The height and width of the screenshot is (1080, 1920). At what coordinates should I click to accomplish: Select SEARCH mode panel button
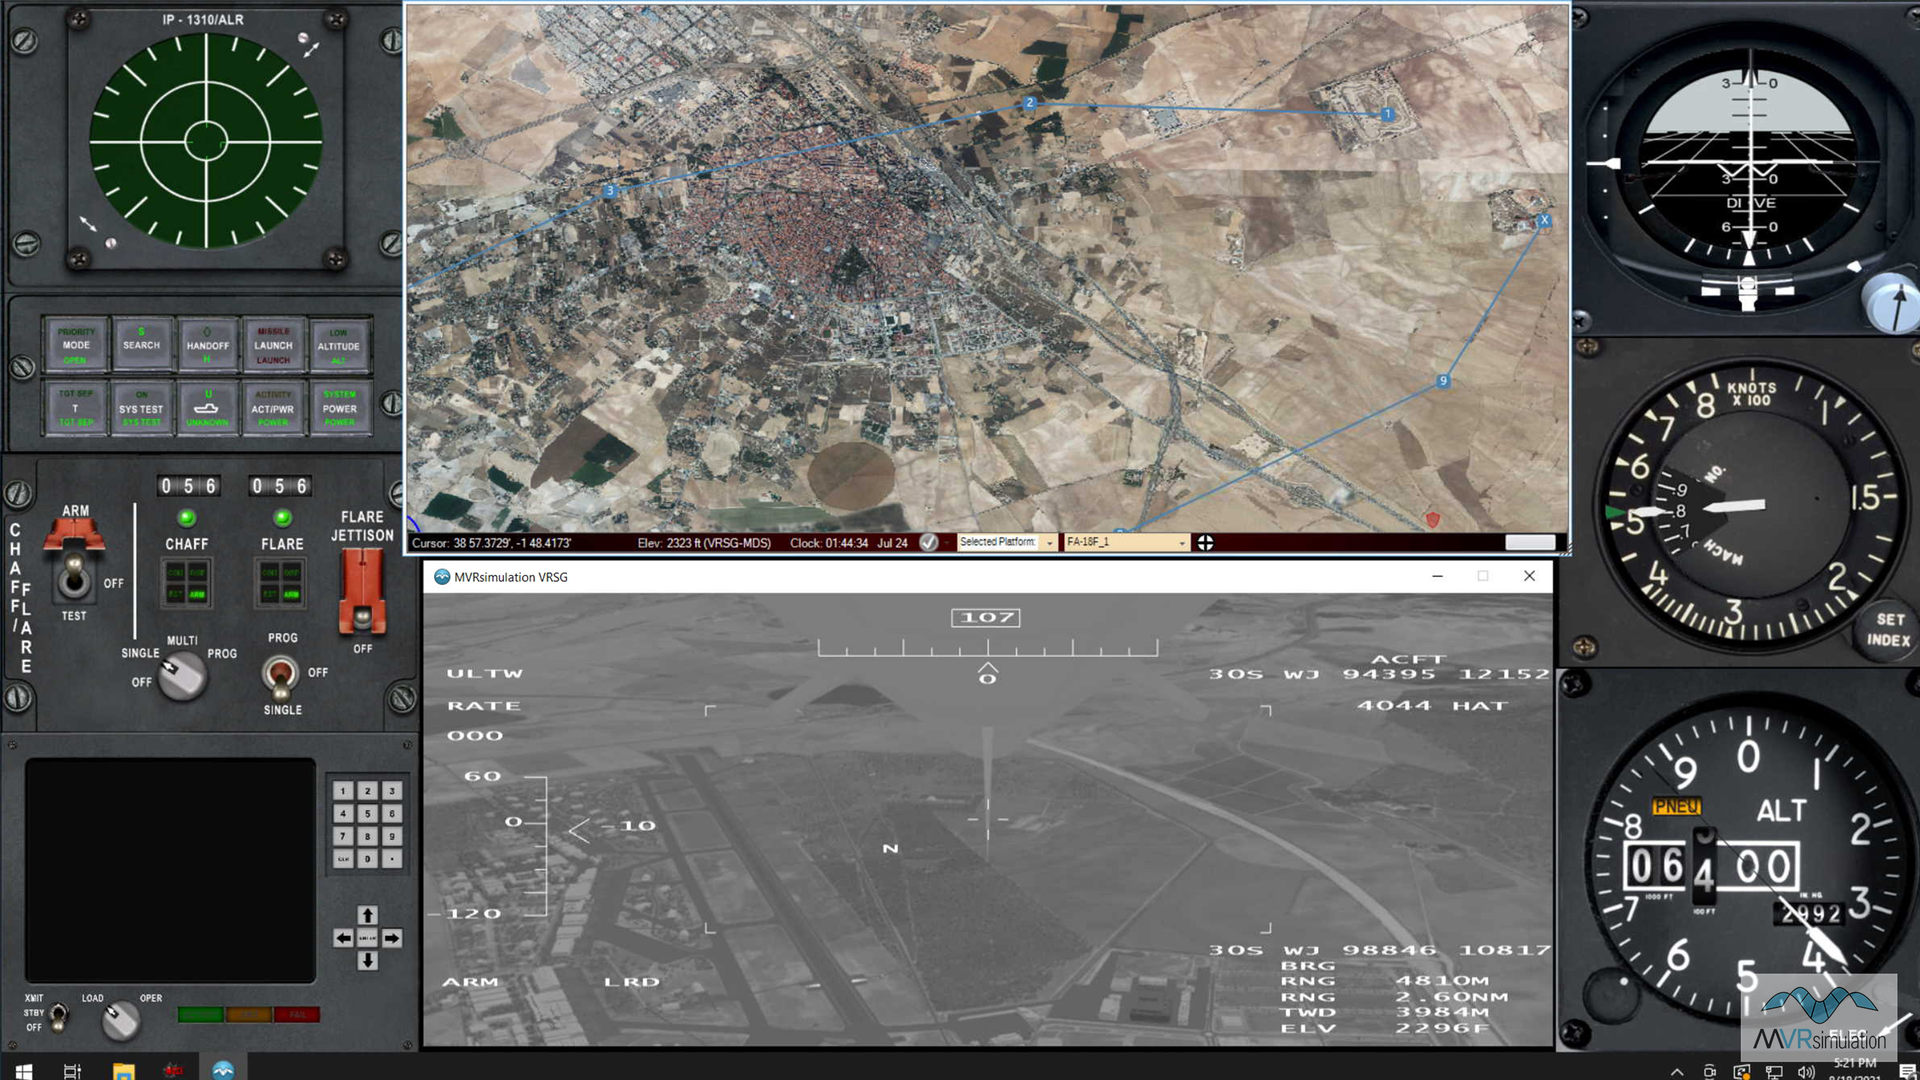click(x=141, y=345)
